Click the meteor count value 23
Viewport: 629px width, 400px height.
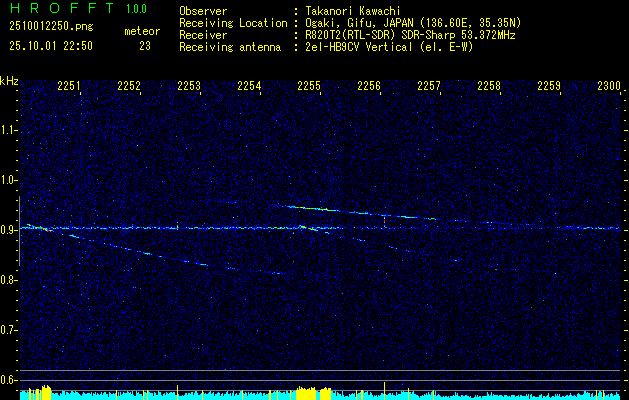[x=145, y=46]
